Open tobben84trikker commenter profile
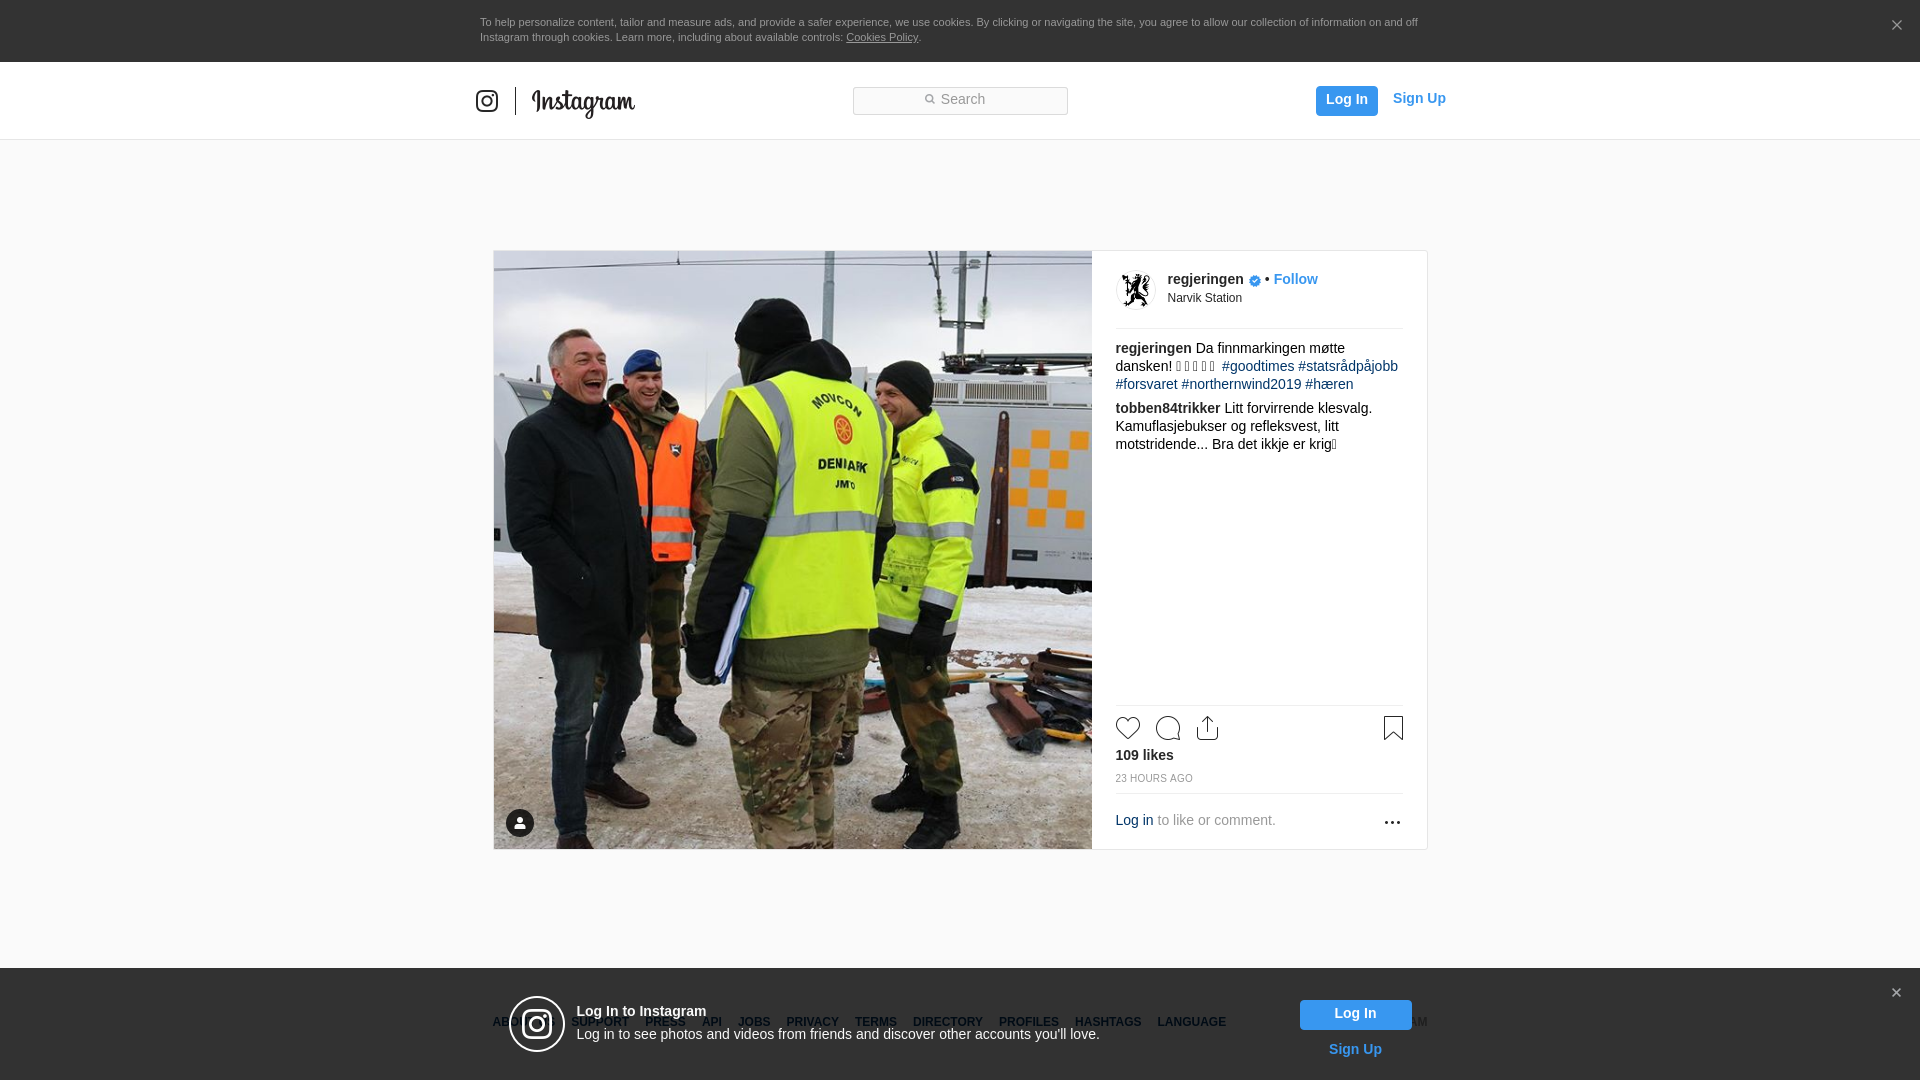 [x=1167, y=408]
